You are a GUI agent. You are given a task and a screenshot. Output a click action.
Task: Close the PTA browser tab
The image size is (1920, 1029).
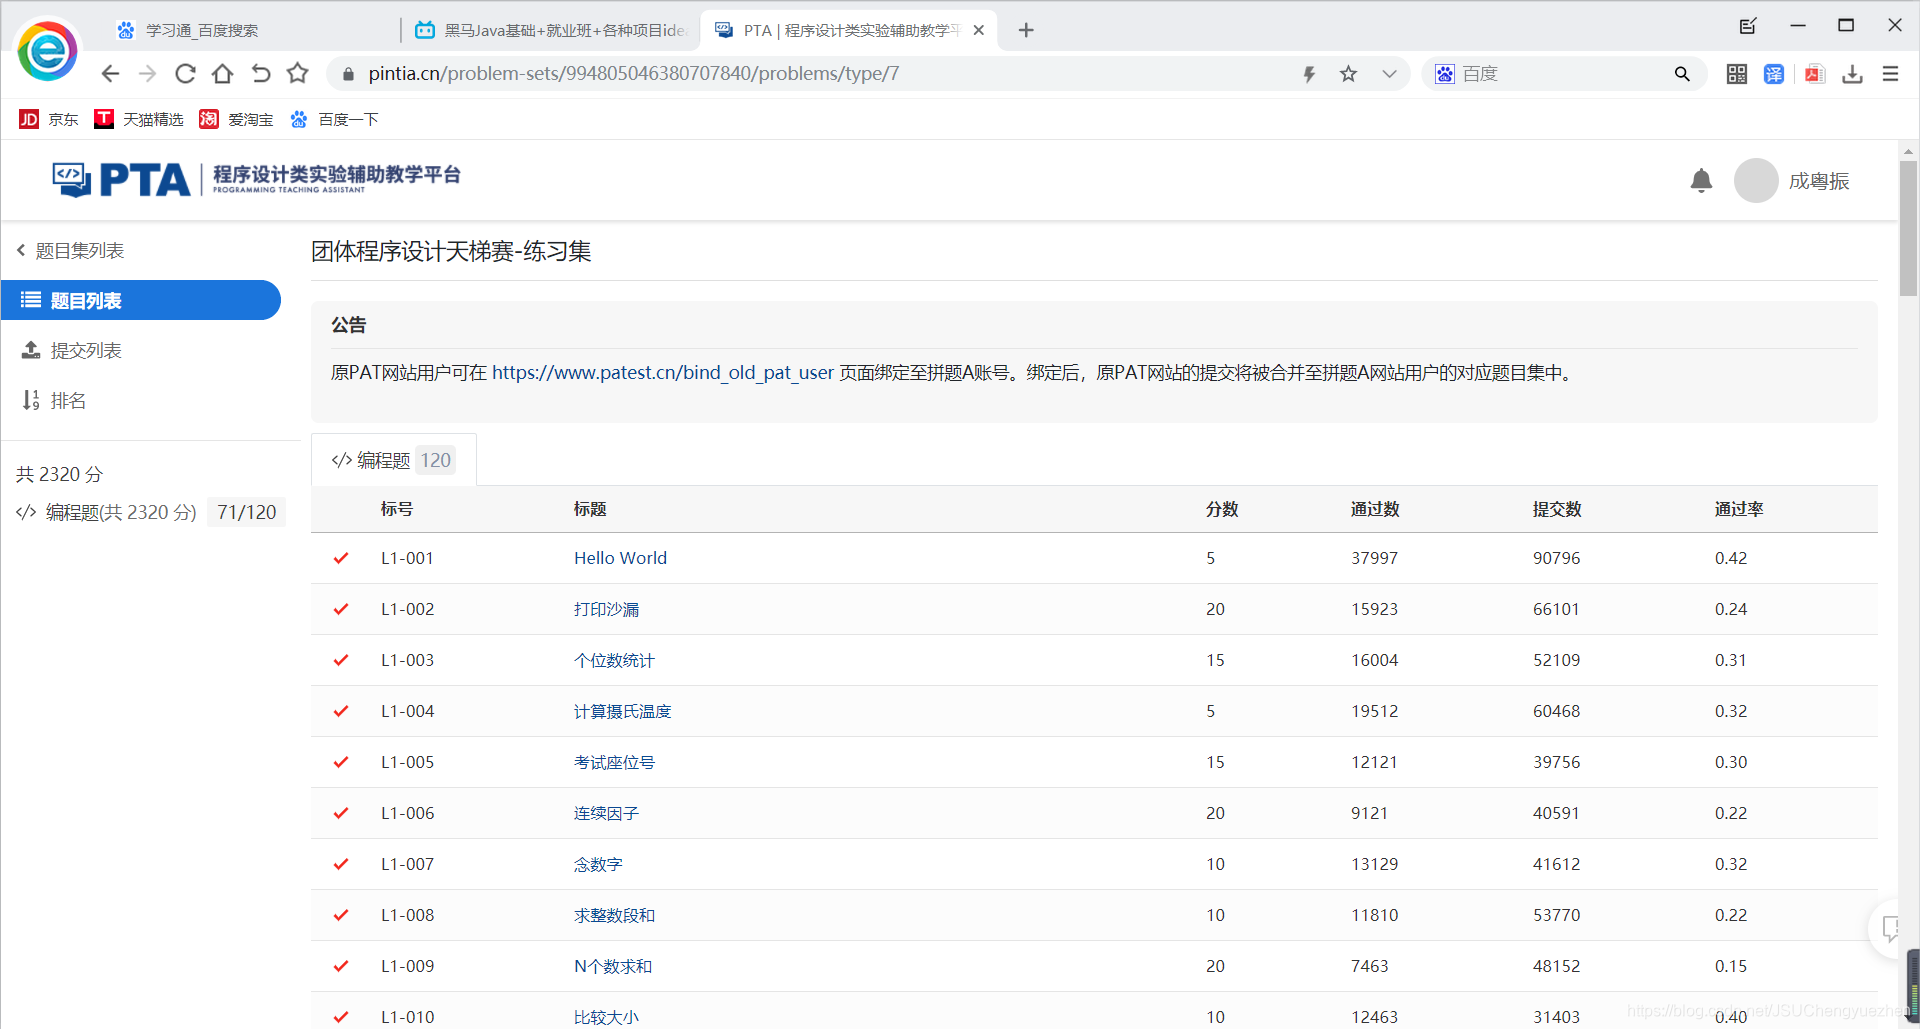point(978,30)
